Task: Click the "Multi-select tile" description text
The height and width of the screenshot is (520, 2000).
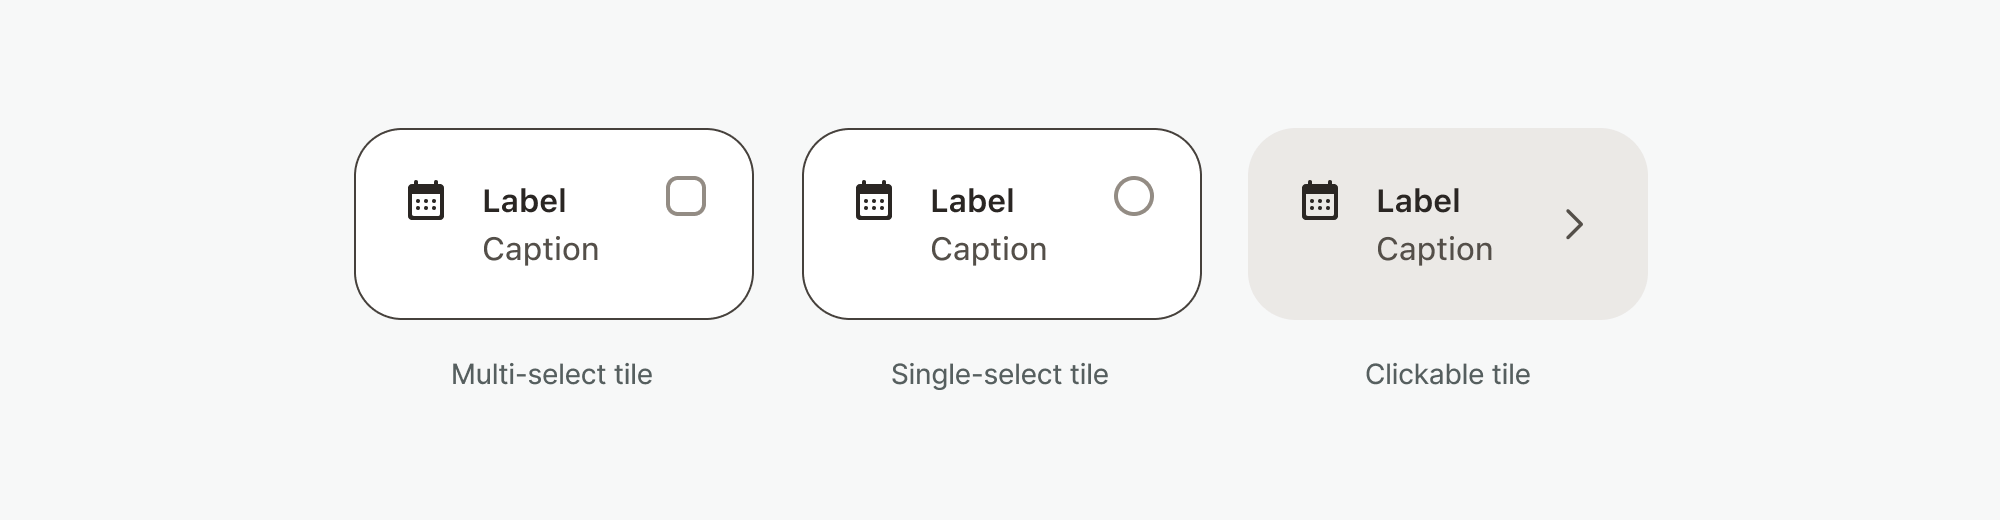Action: coord(552,374)
